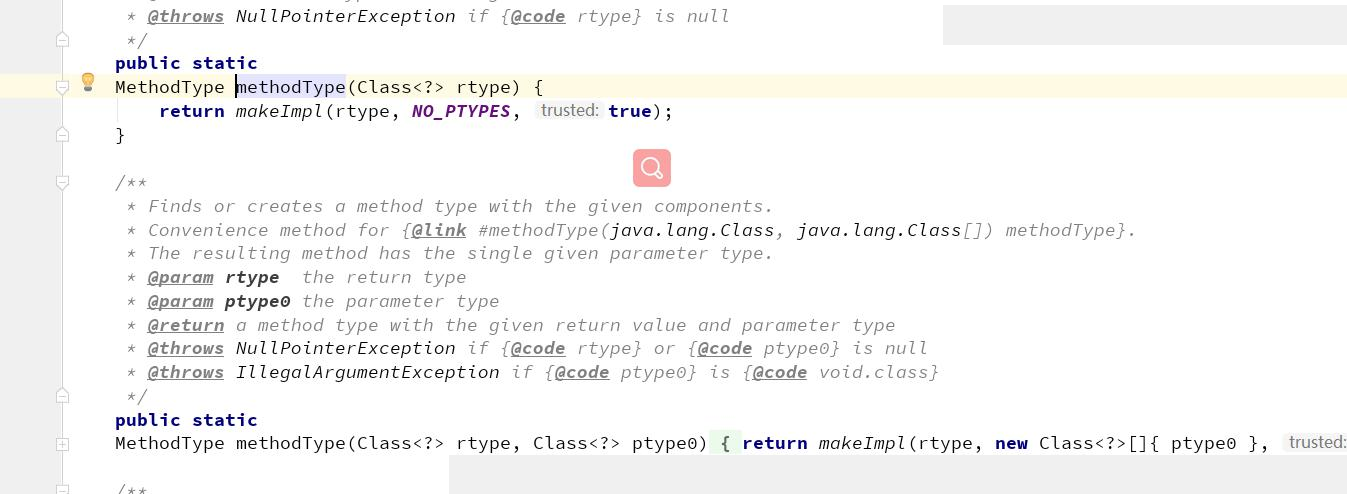Click the fold end marker after the IllegalArgumentException line
Screen dimensions: 1347x494
62,396
